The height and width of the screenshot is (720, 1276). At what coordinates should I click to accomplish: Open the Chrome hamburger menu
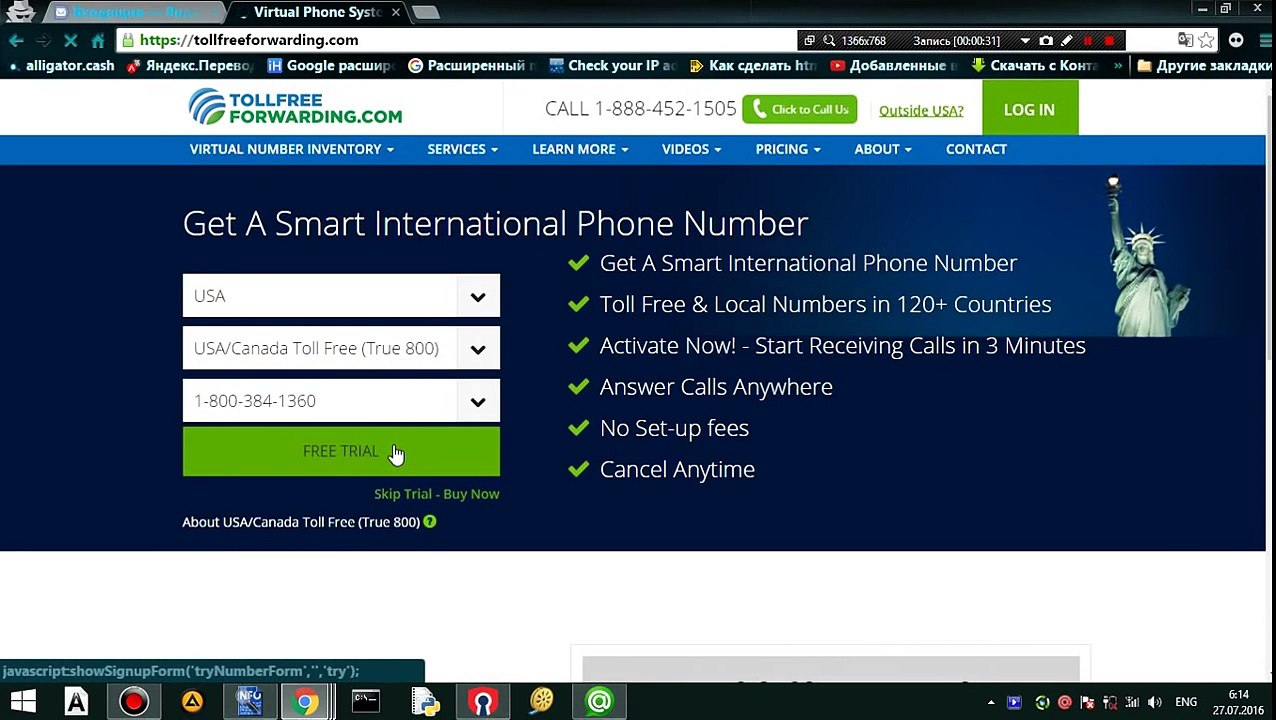click(1264, 40)
